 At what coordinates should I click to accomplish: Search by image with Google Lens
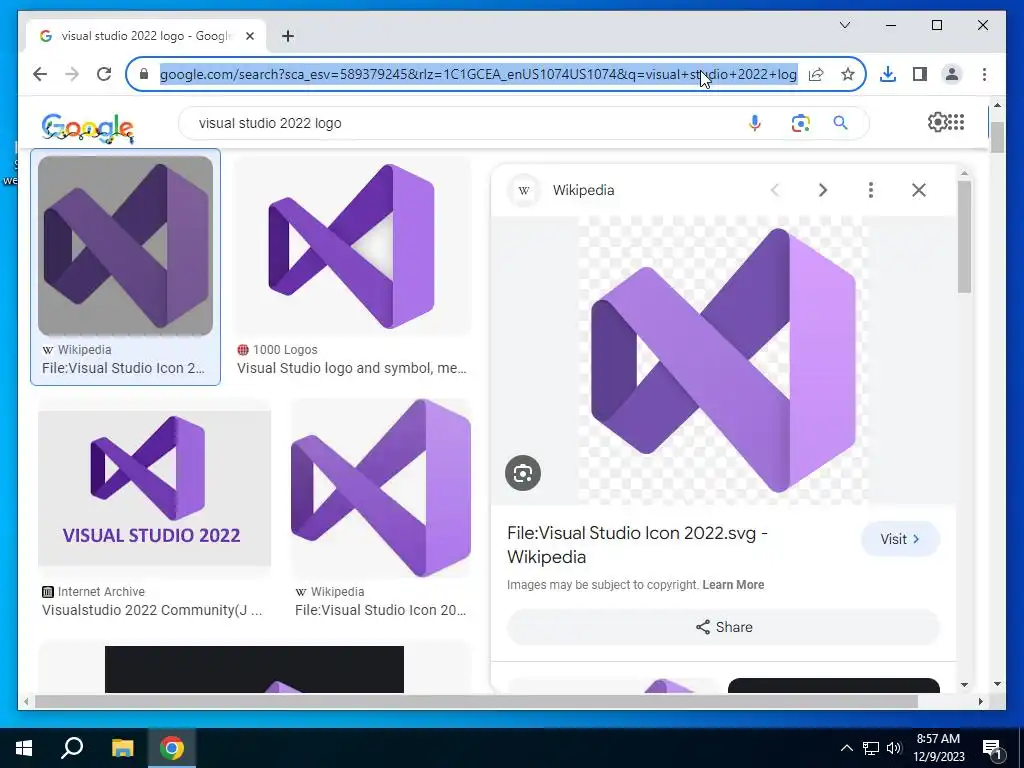(x=801, y=123)
